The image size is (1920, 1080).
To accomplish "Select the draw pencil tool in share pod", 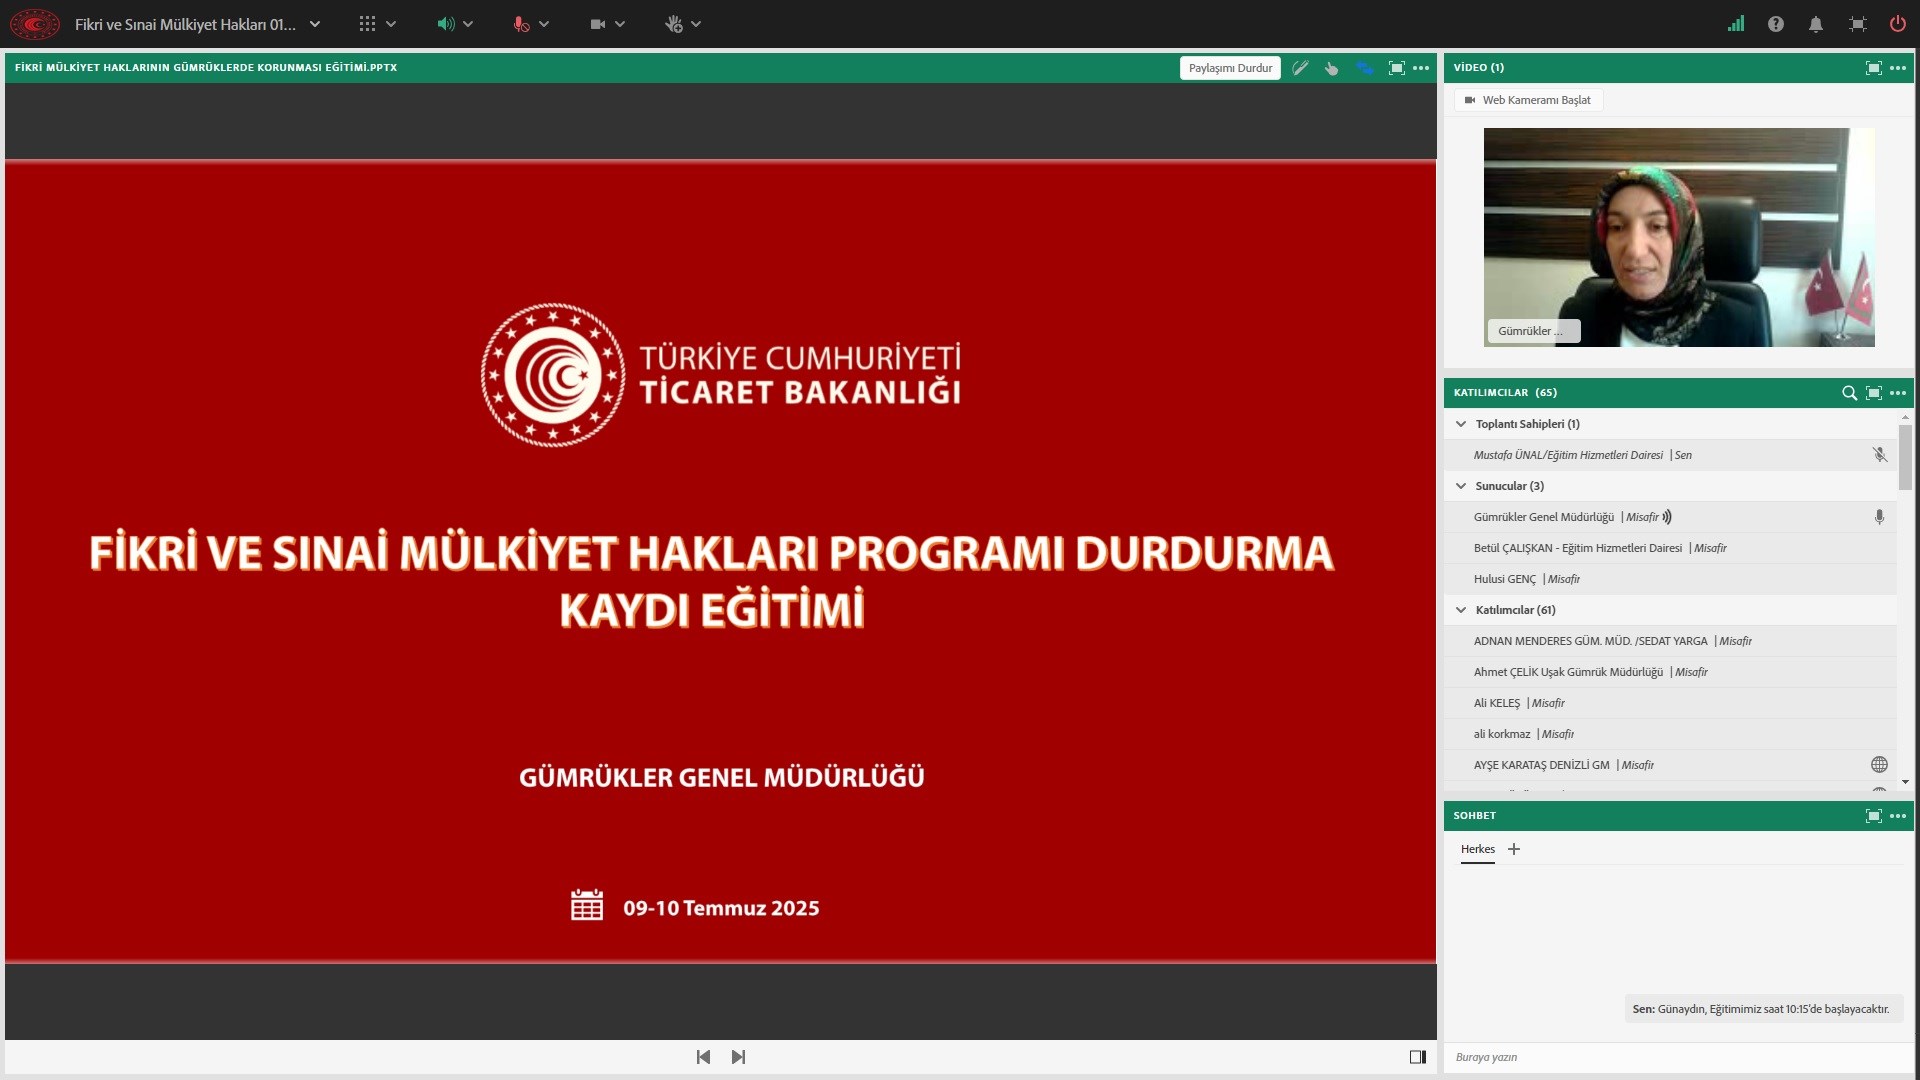I will click(x=1300, y=68).
